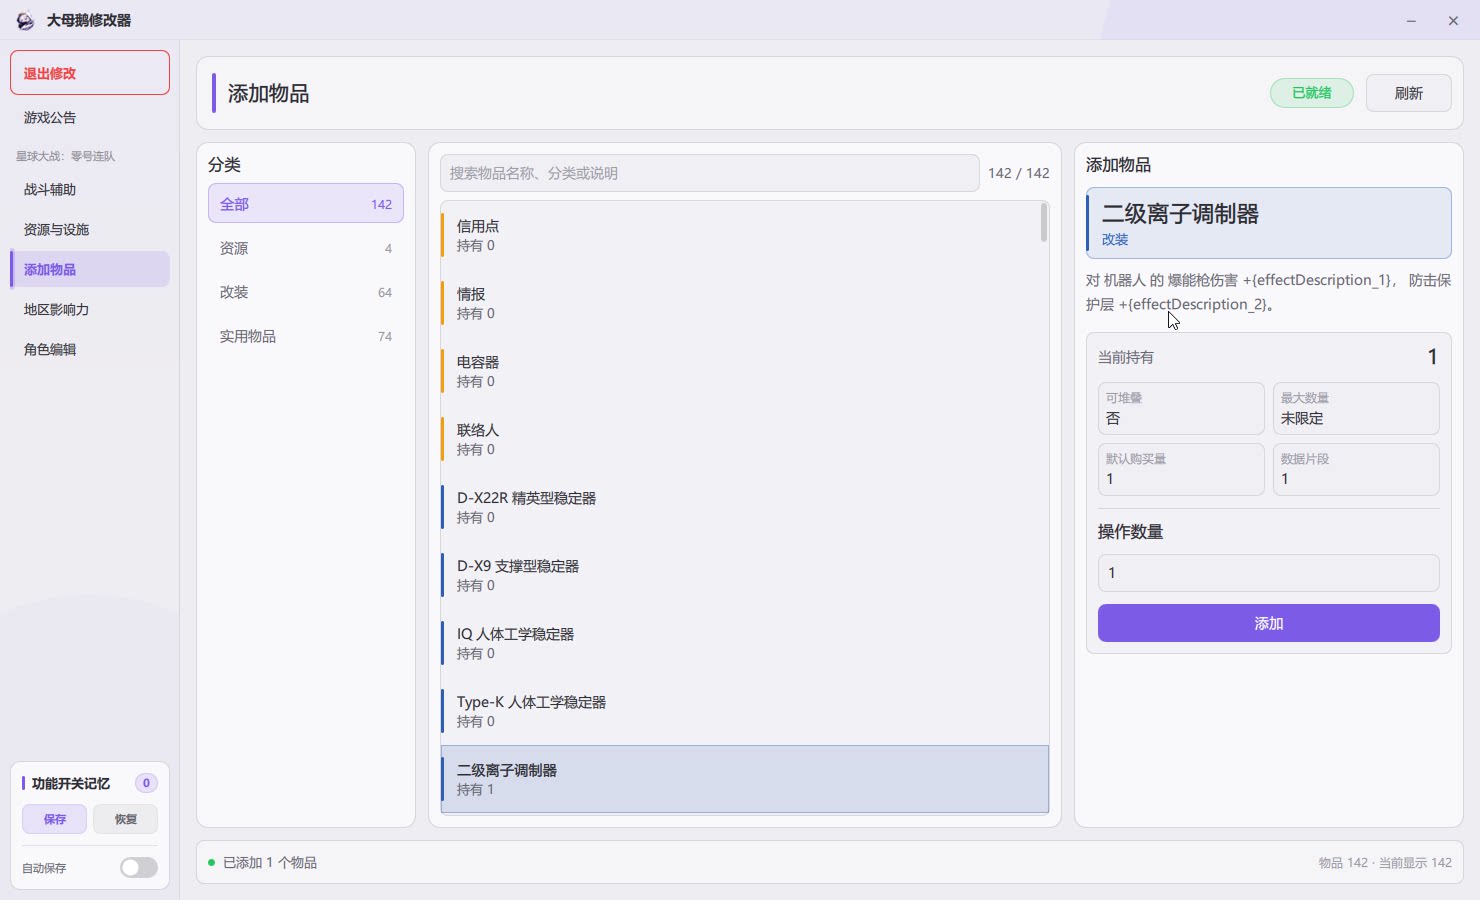Click the 数据片段 value box

pos(1356,469)
